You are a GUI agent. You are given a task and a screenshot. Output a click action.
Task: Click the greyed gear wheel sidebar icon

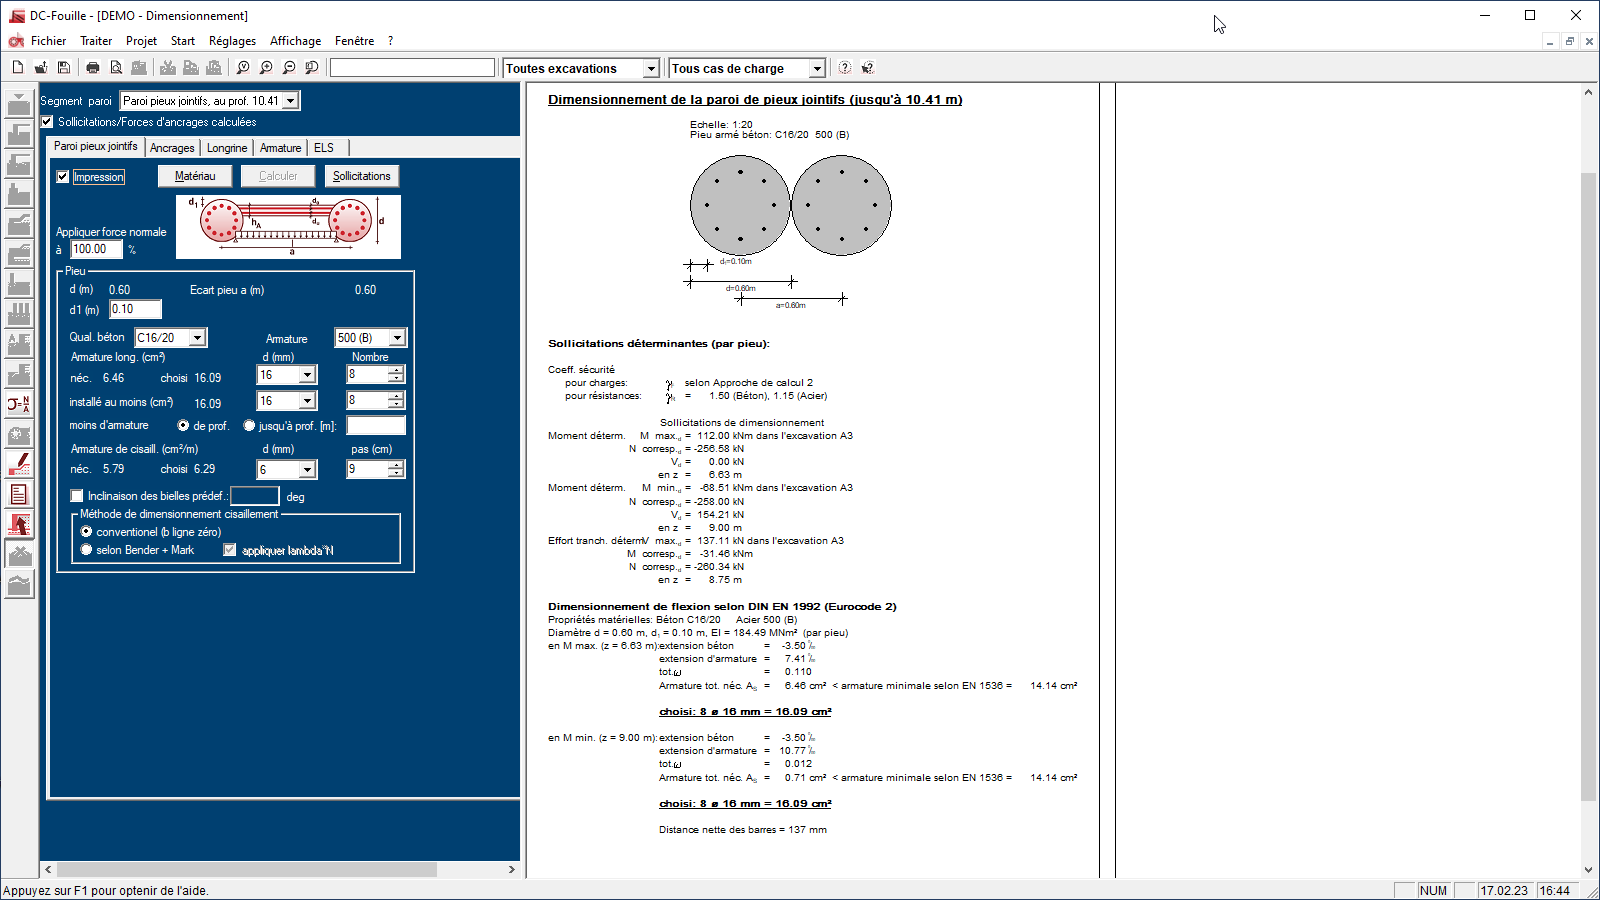19,435
